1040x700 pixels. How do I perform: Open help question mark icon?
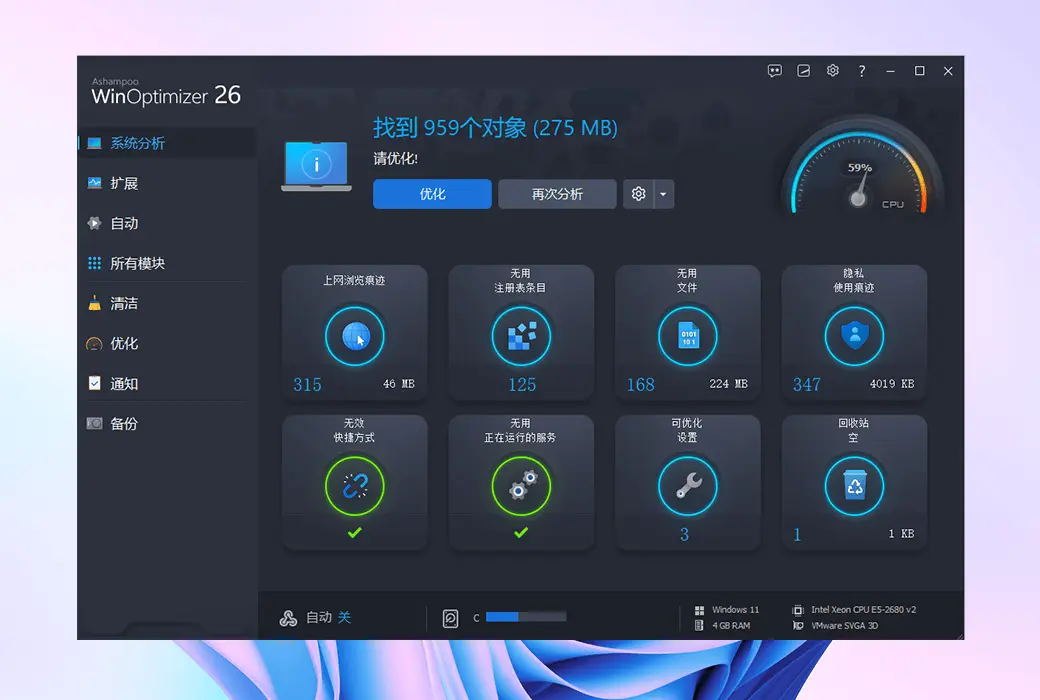pyautogui.click(x=862, y=71)
